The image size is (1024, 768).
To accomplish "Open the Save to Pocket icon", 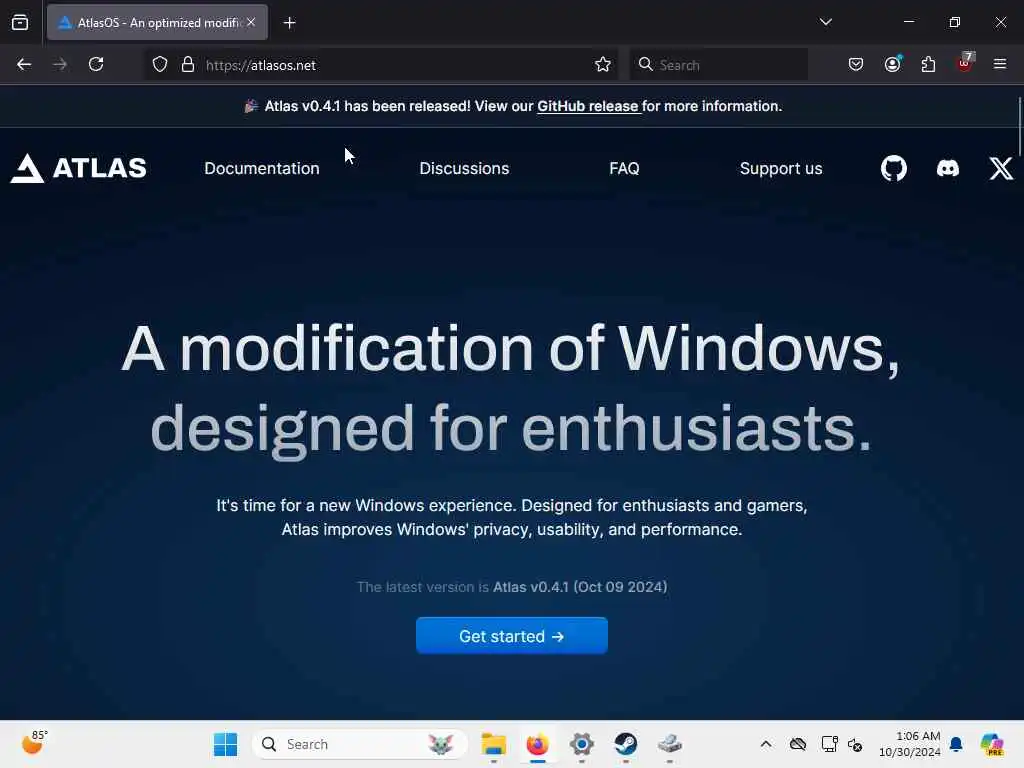I will pos(856,65).
